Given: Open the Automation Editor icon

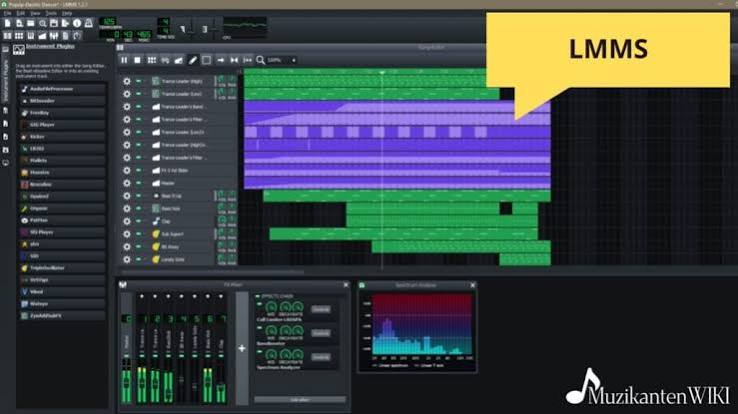Looking at the screenshot, I should (x=42, y=36).
